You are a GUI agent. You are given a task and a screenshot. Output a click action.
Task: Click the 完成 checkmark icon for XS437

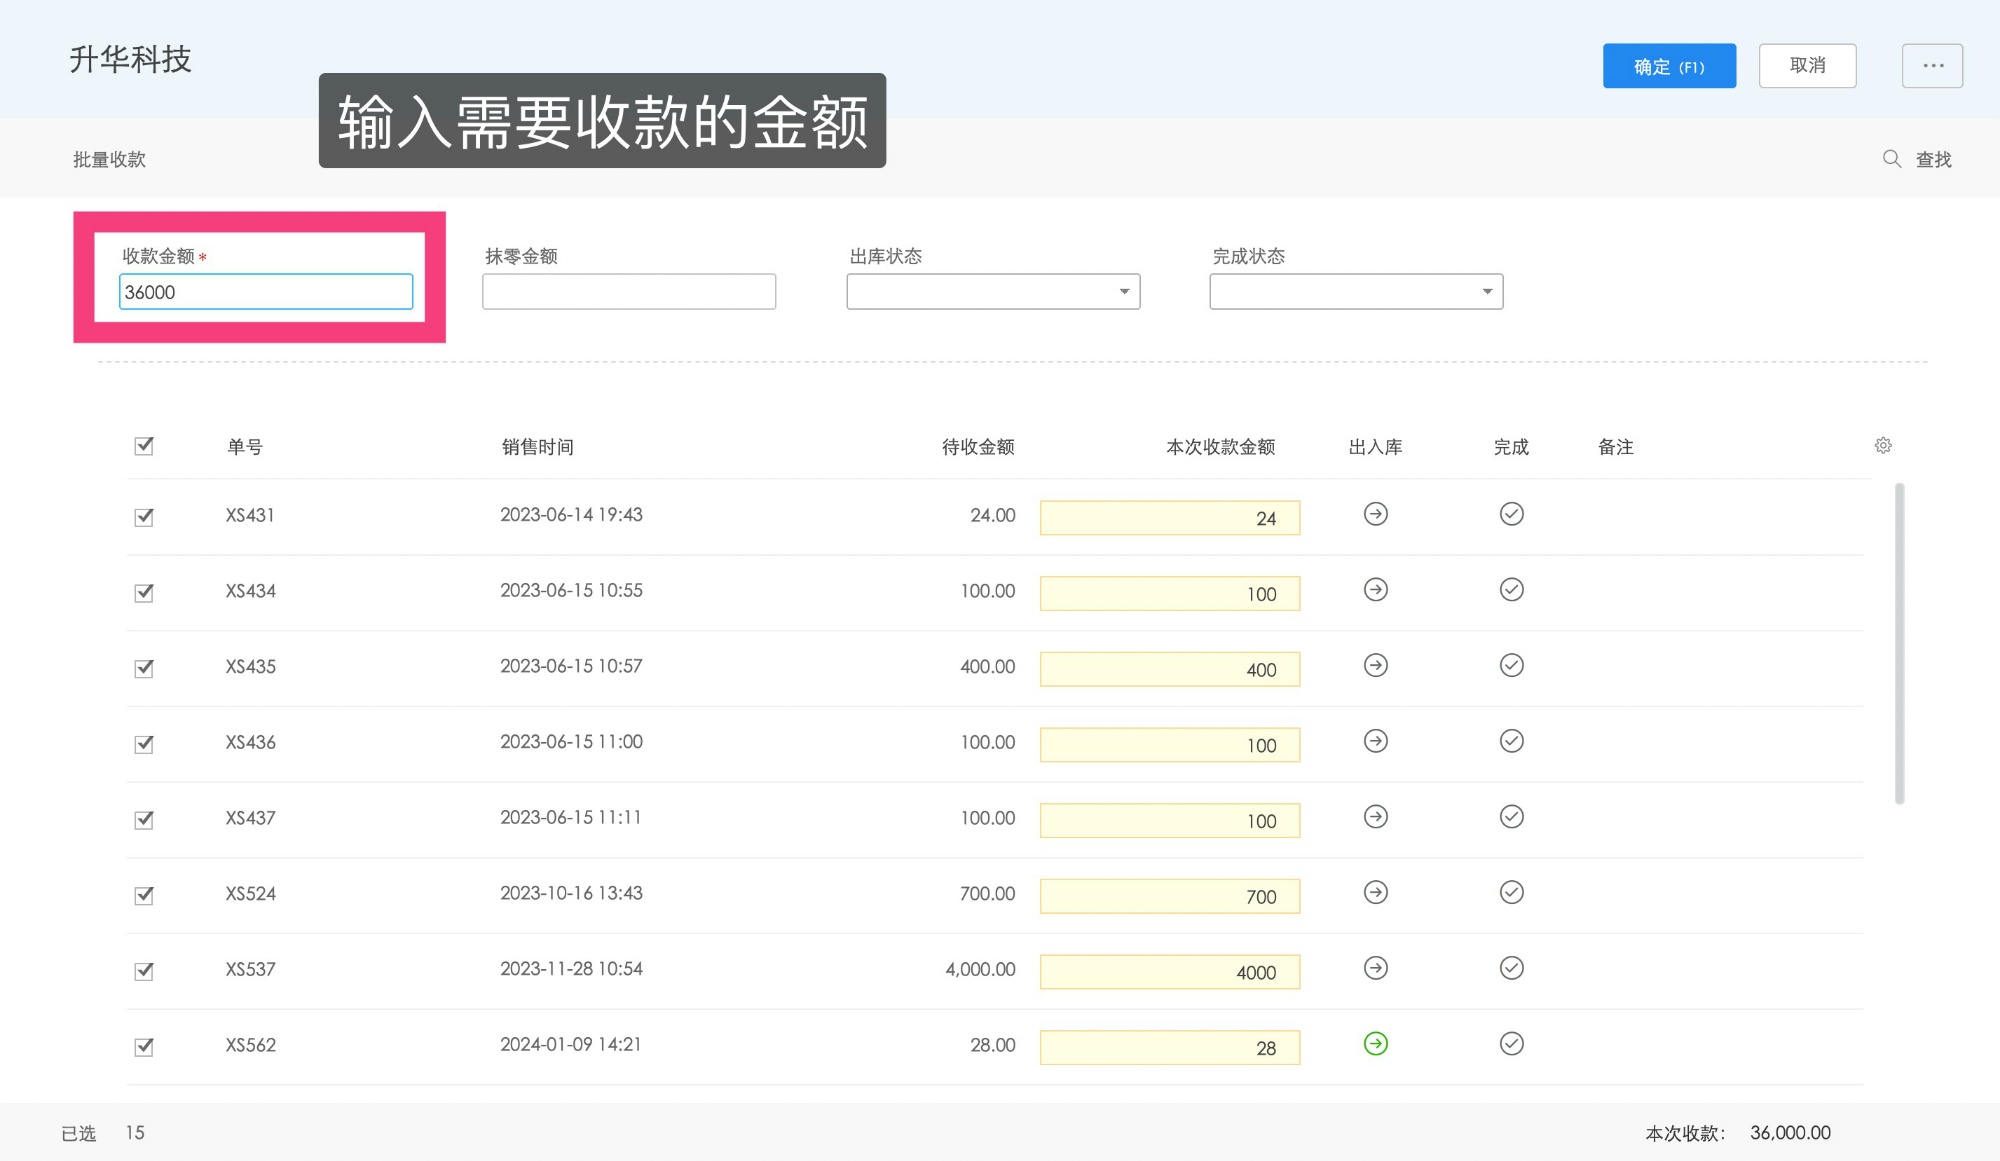coord(1511,816)
